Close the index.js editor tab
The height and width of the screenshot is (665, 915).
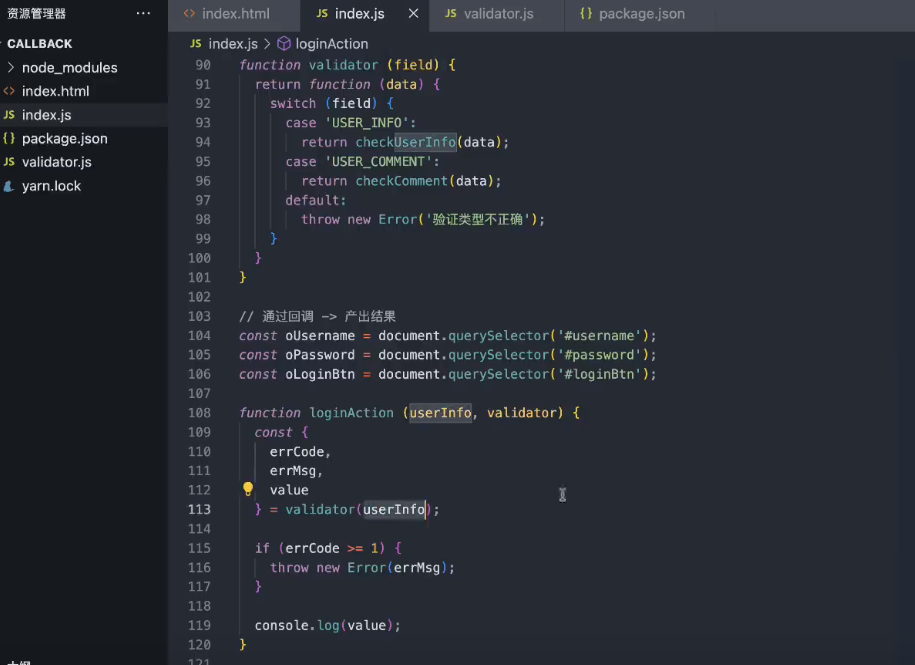[x=413, y=13]
